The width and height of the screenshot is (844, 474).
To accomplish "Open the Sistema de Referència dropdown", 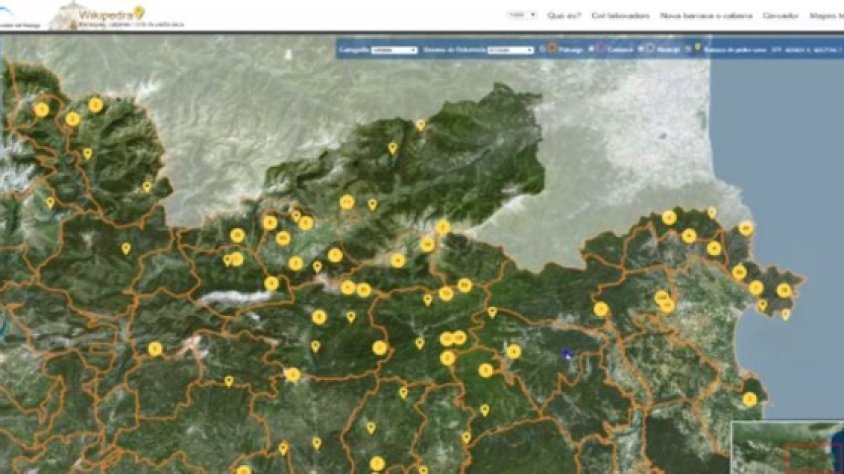I will [517, 48].
